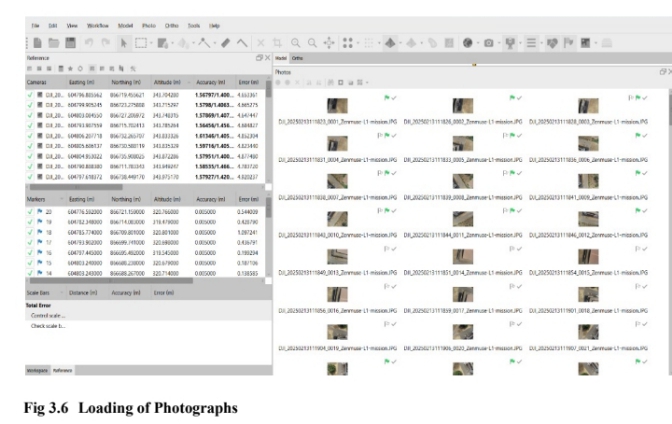Viewport: 672px width, 424px height.
Task: Select the arrow Navigation pointer tool
Action: point(125,44)
